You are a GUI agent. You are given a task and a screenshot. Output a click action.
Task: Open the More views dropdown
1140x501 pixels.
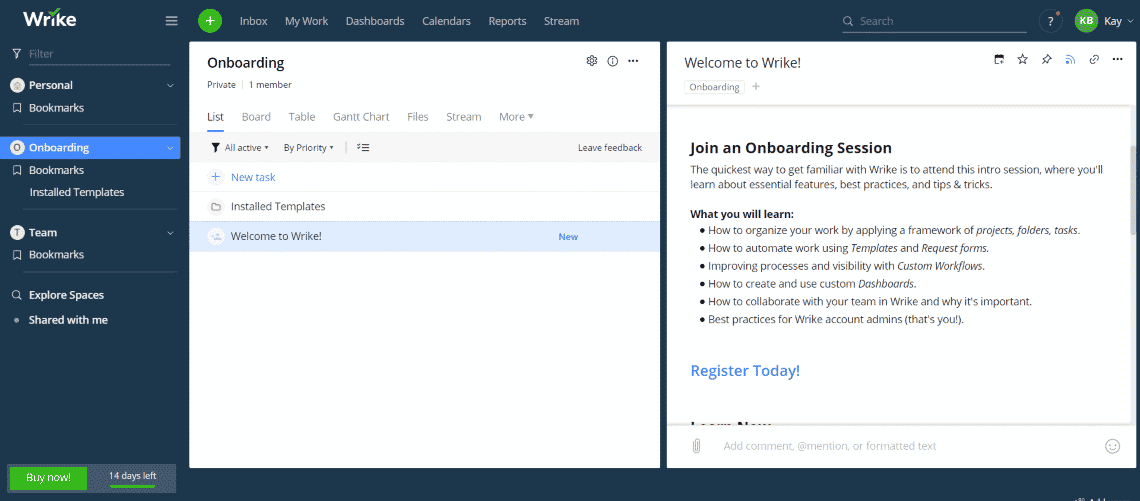pyautogui.click(x=516, y=116)
